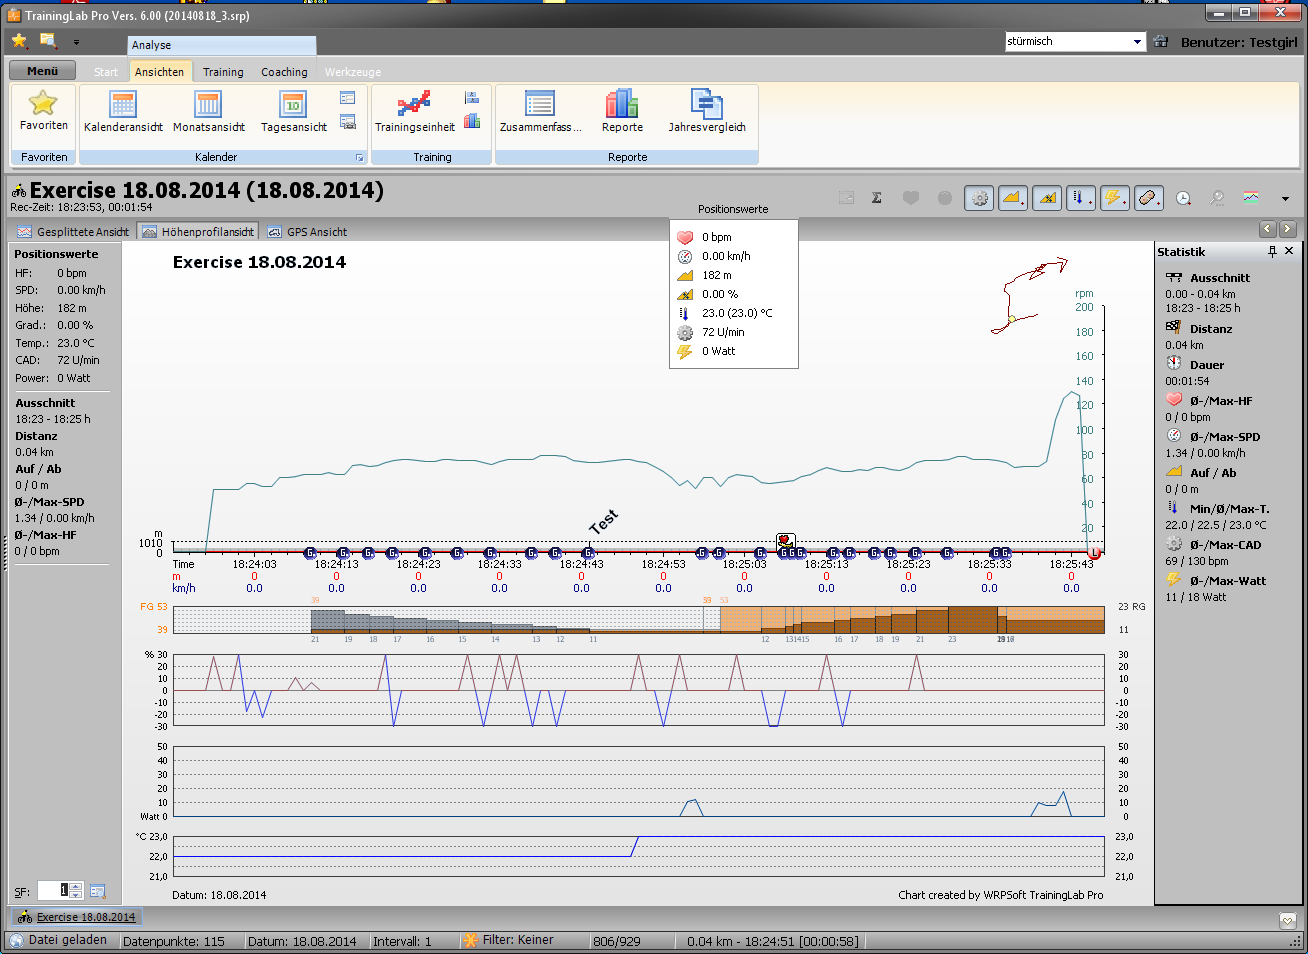Image resolution: width=1308 pixels, height=954 pixels.
Task: Open quick access customize dropdown arrow
Action: (x=76, y=42)
